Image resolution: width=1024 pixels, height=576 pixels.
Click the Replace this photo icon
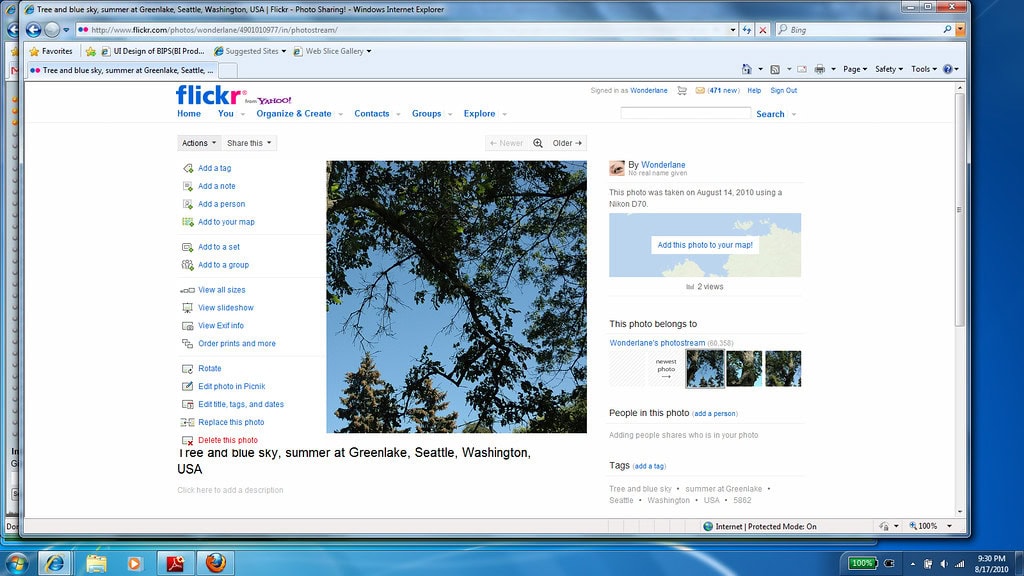coord(188,423)
